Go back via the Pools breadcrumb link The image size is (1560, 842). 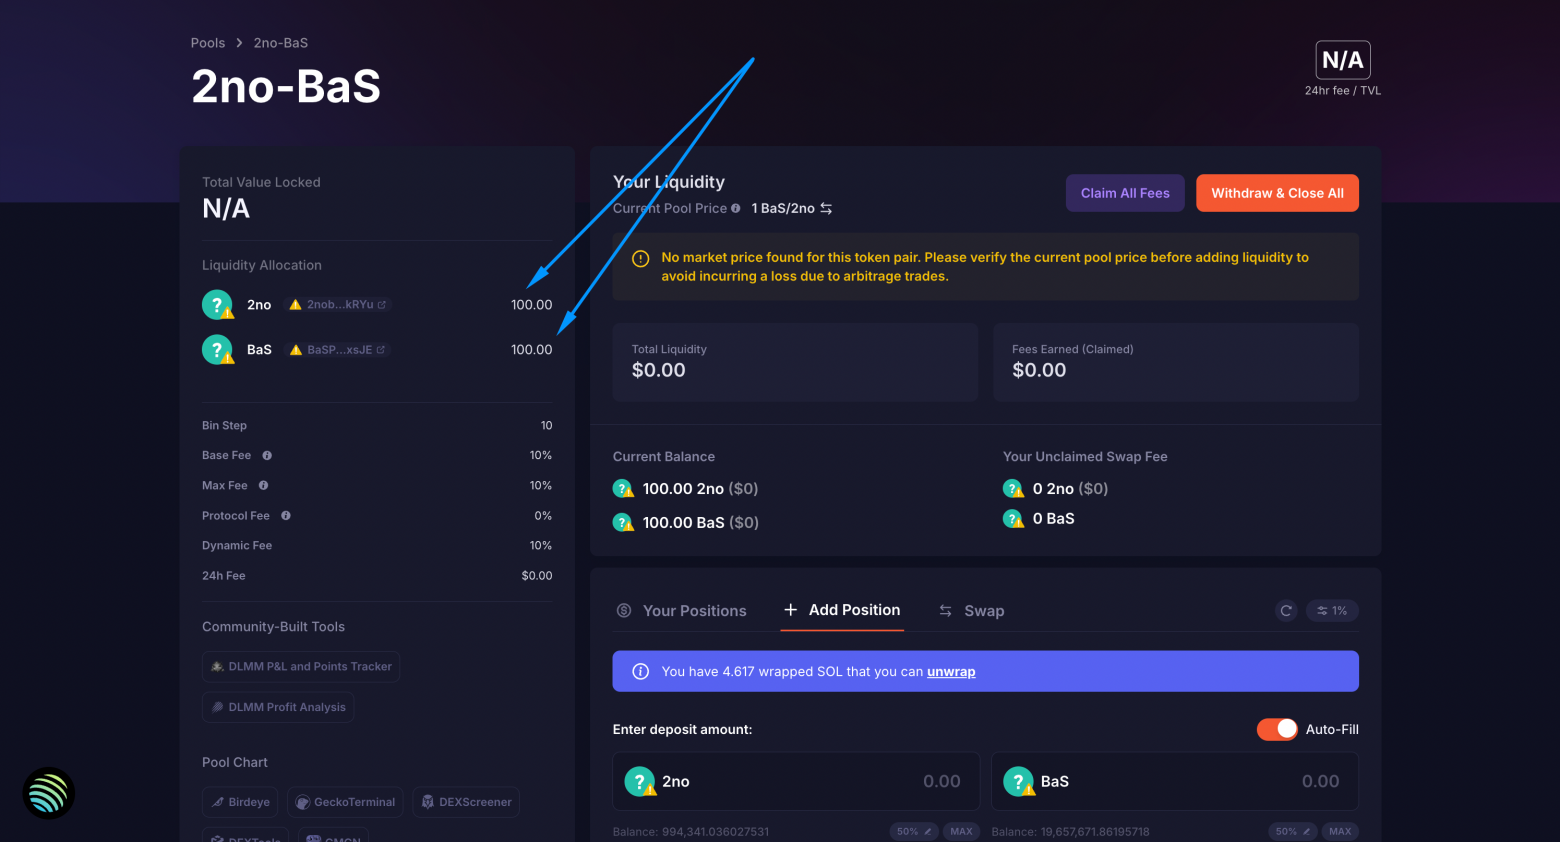coord(207,42)
